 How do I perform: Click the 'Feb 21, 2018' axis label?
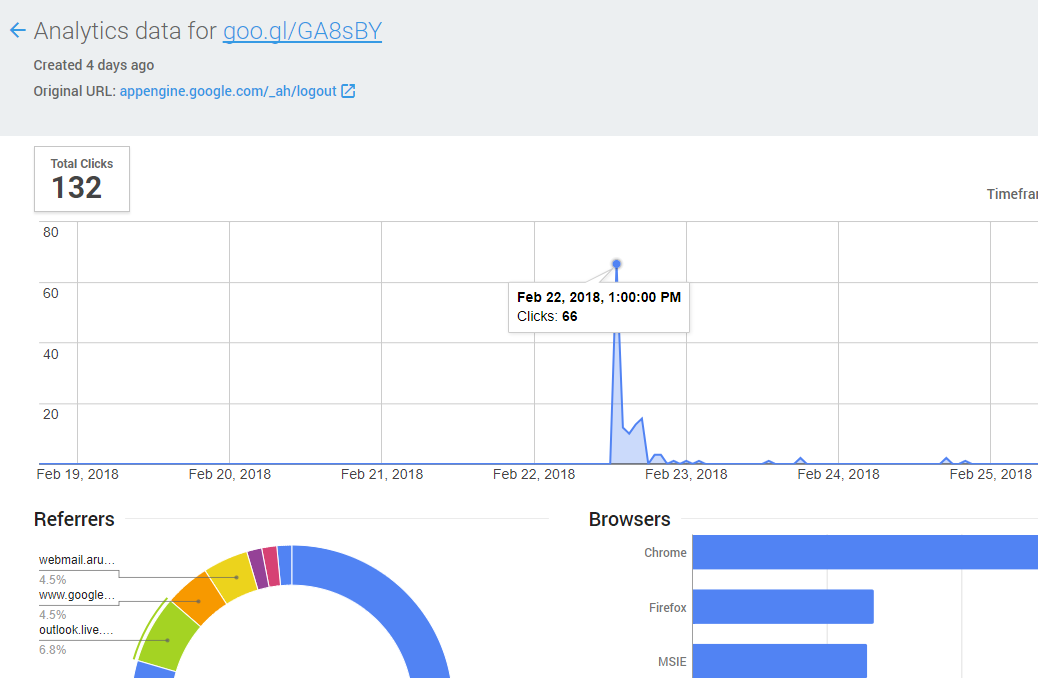pos(382,474)
